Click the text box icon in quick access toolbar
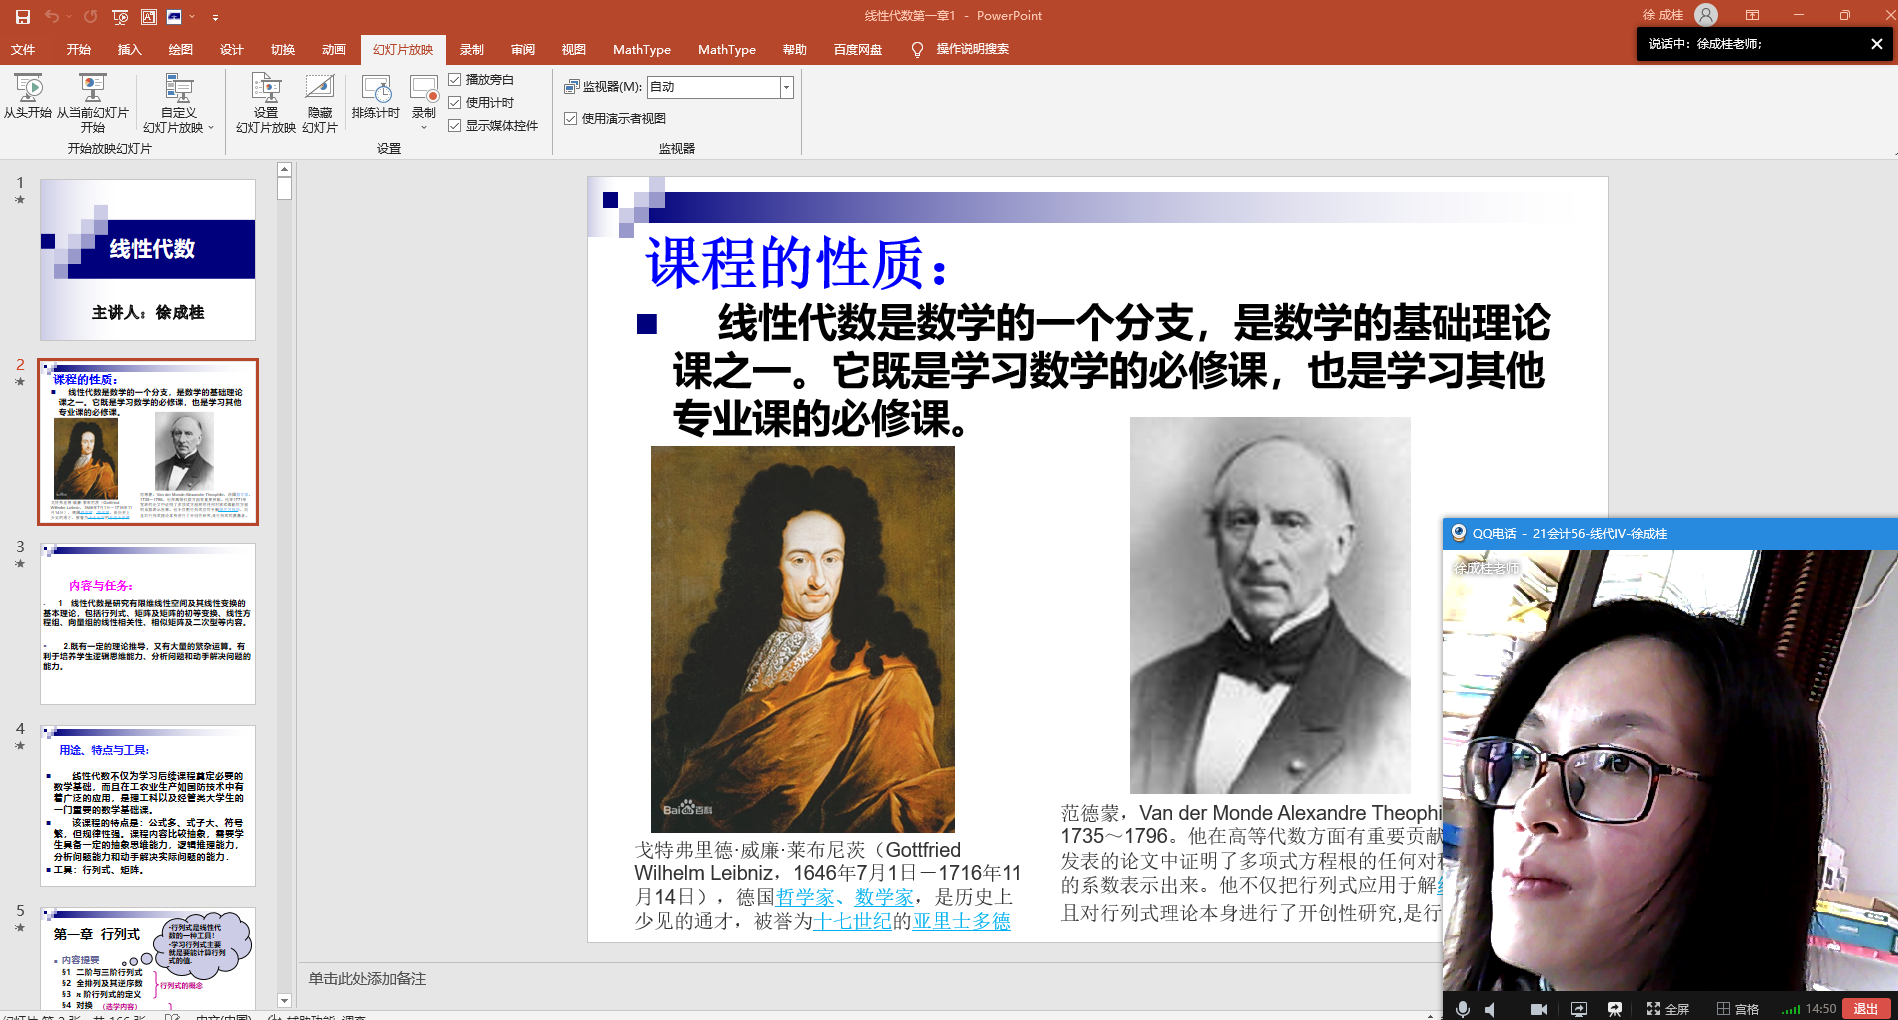Screen dimensions: 1898x1020 (148, 16)
